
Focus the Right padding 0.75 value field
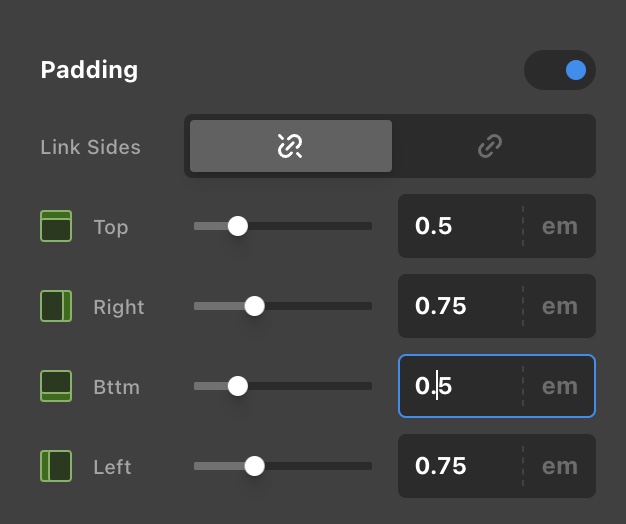coord(460,306)
